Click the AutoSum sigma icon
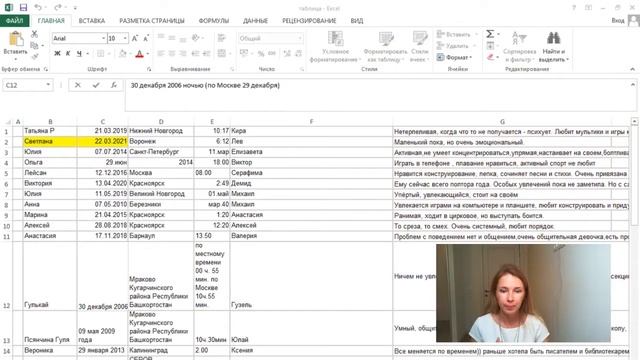 [490, 34]
